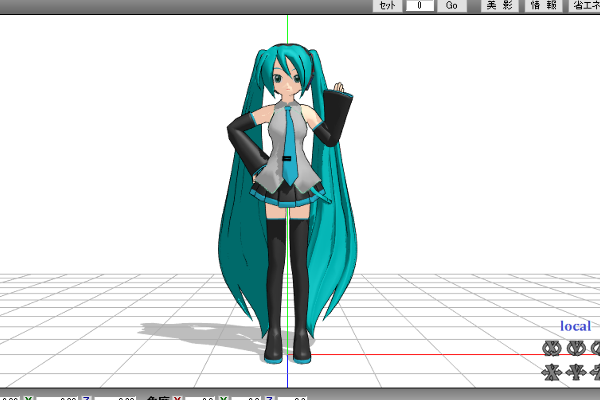This screenshot has width=600, height=400.
Task: Click the X-axis move icon
Action: coord(552,372)
